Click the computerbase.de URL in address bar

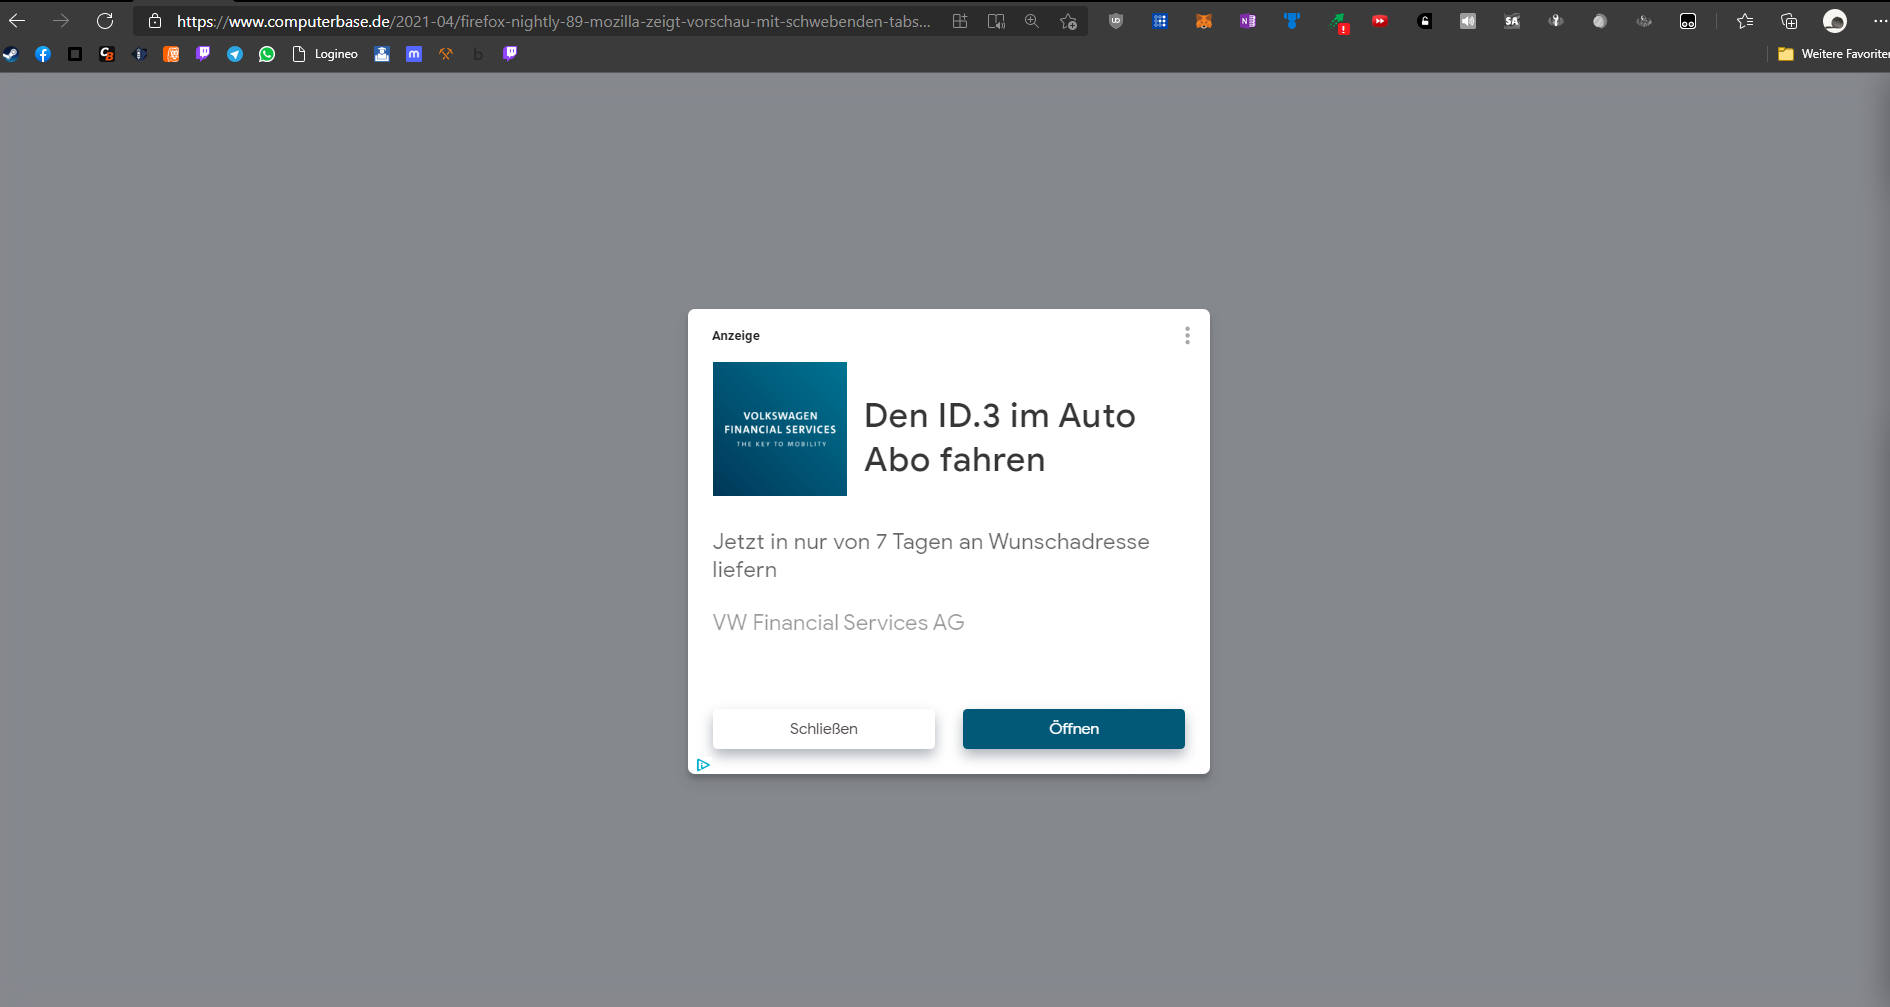click(553, 21)
